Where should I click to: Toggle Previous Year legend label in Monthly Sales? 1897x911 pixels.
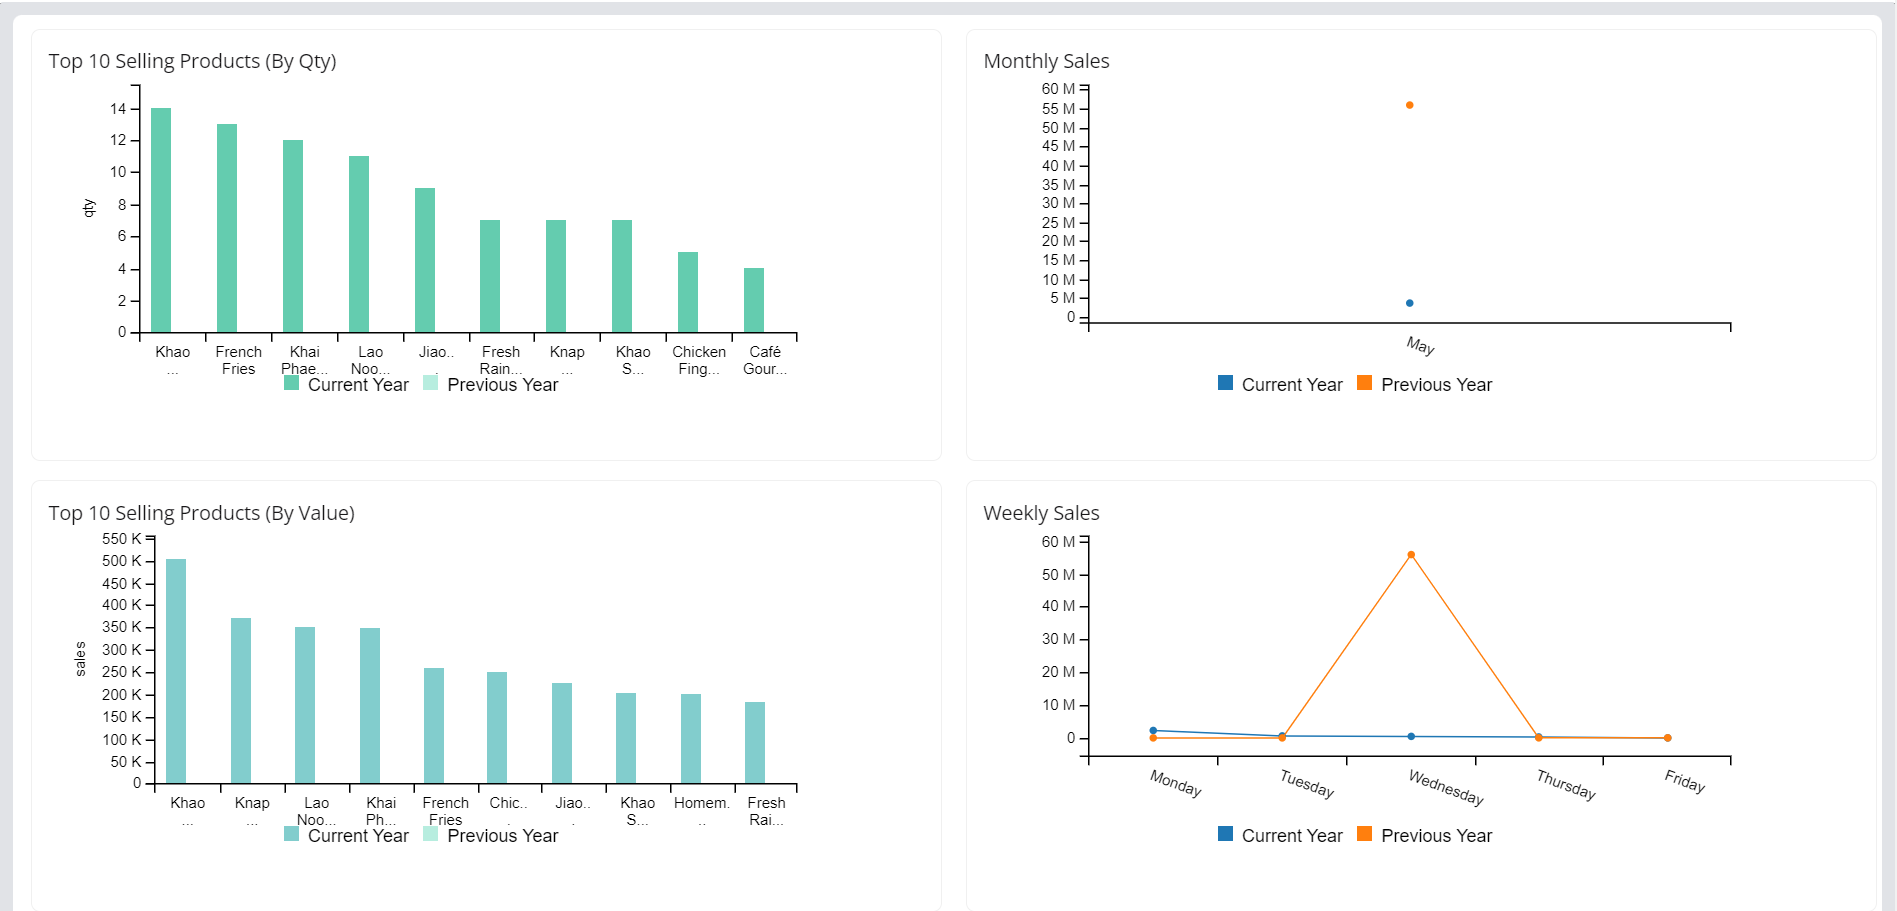click(x=1436, y=385)
